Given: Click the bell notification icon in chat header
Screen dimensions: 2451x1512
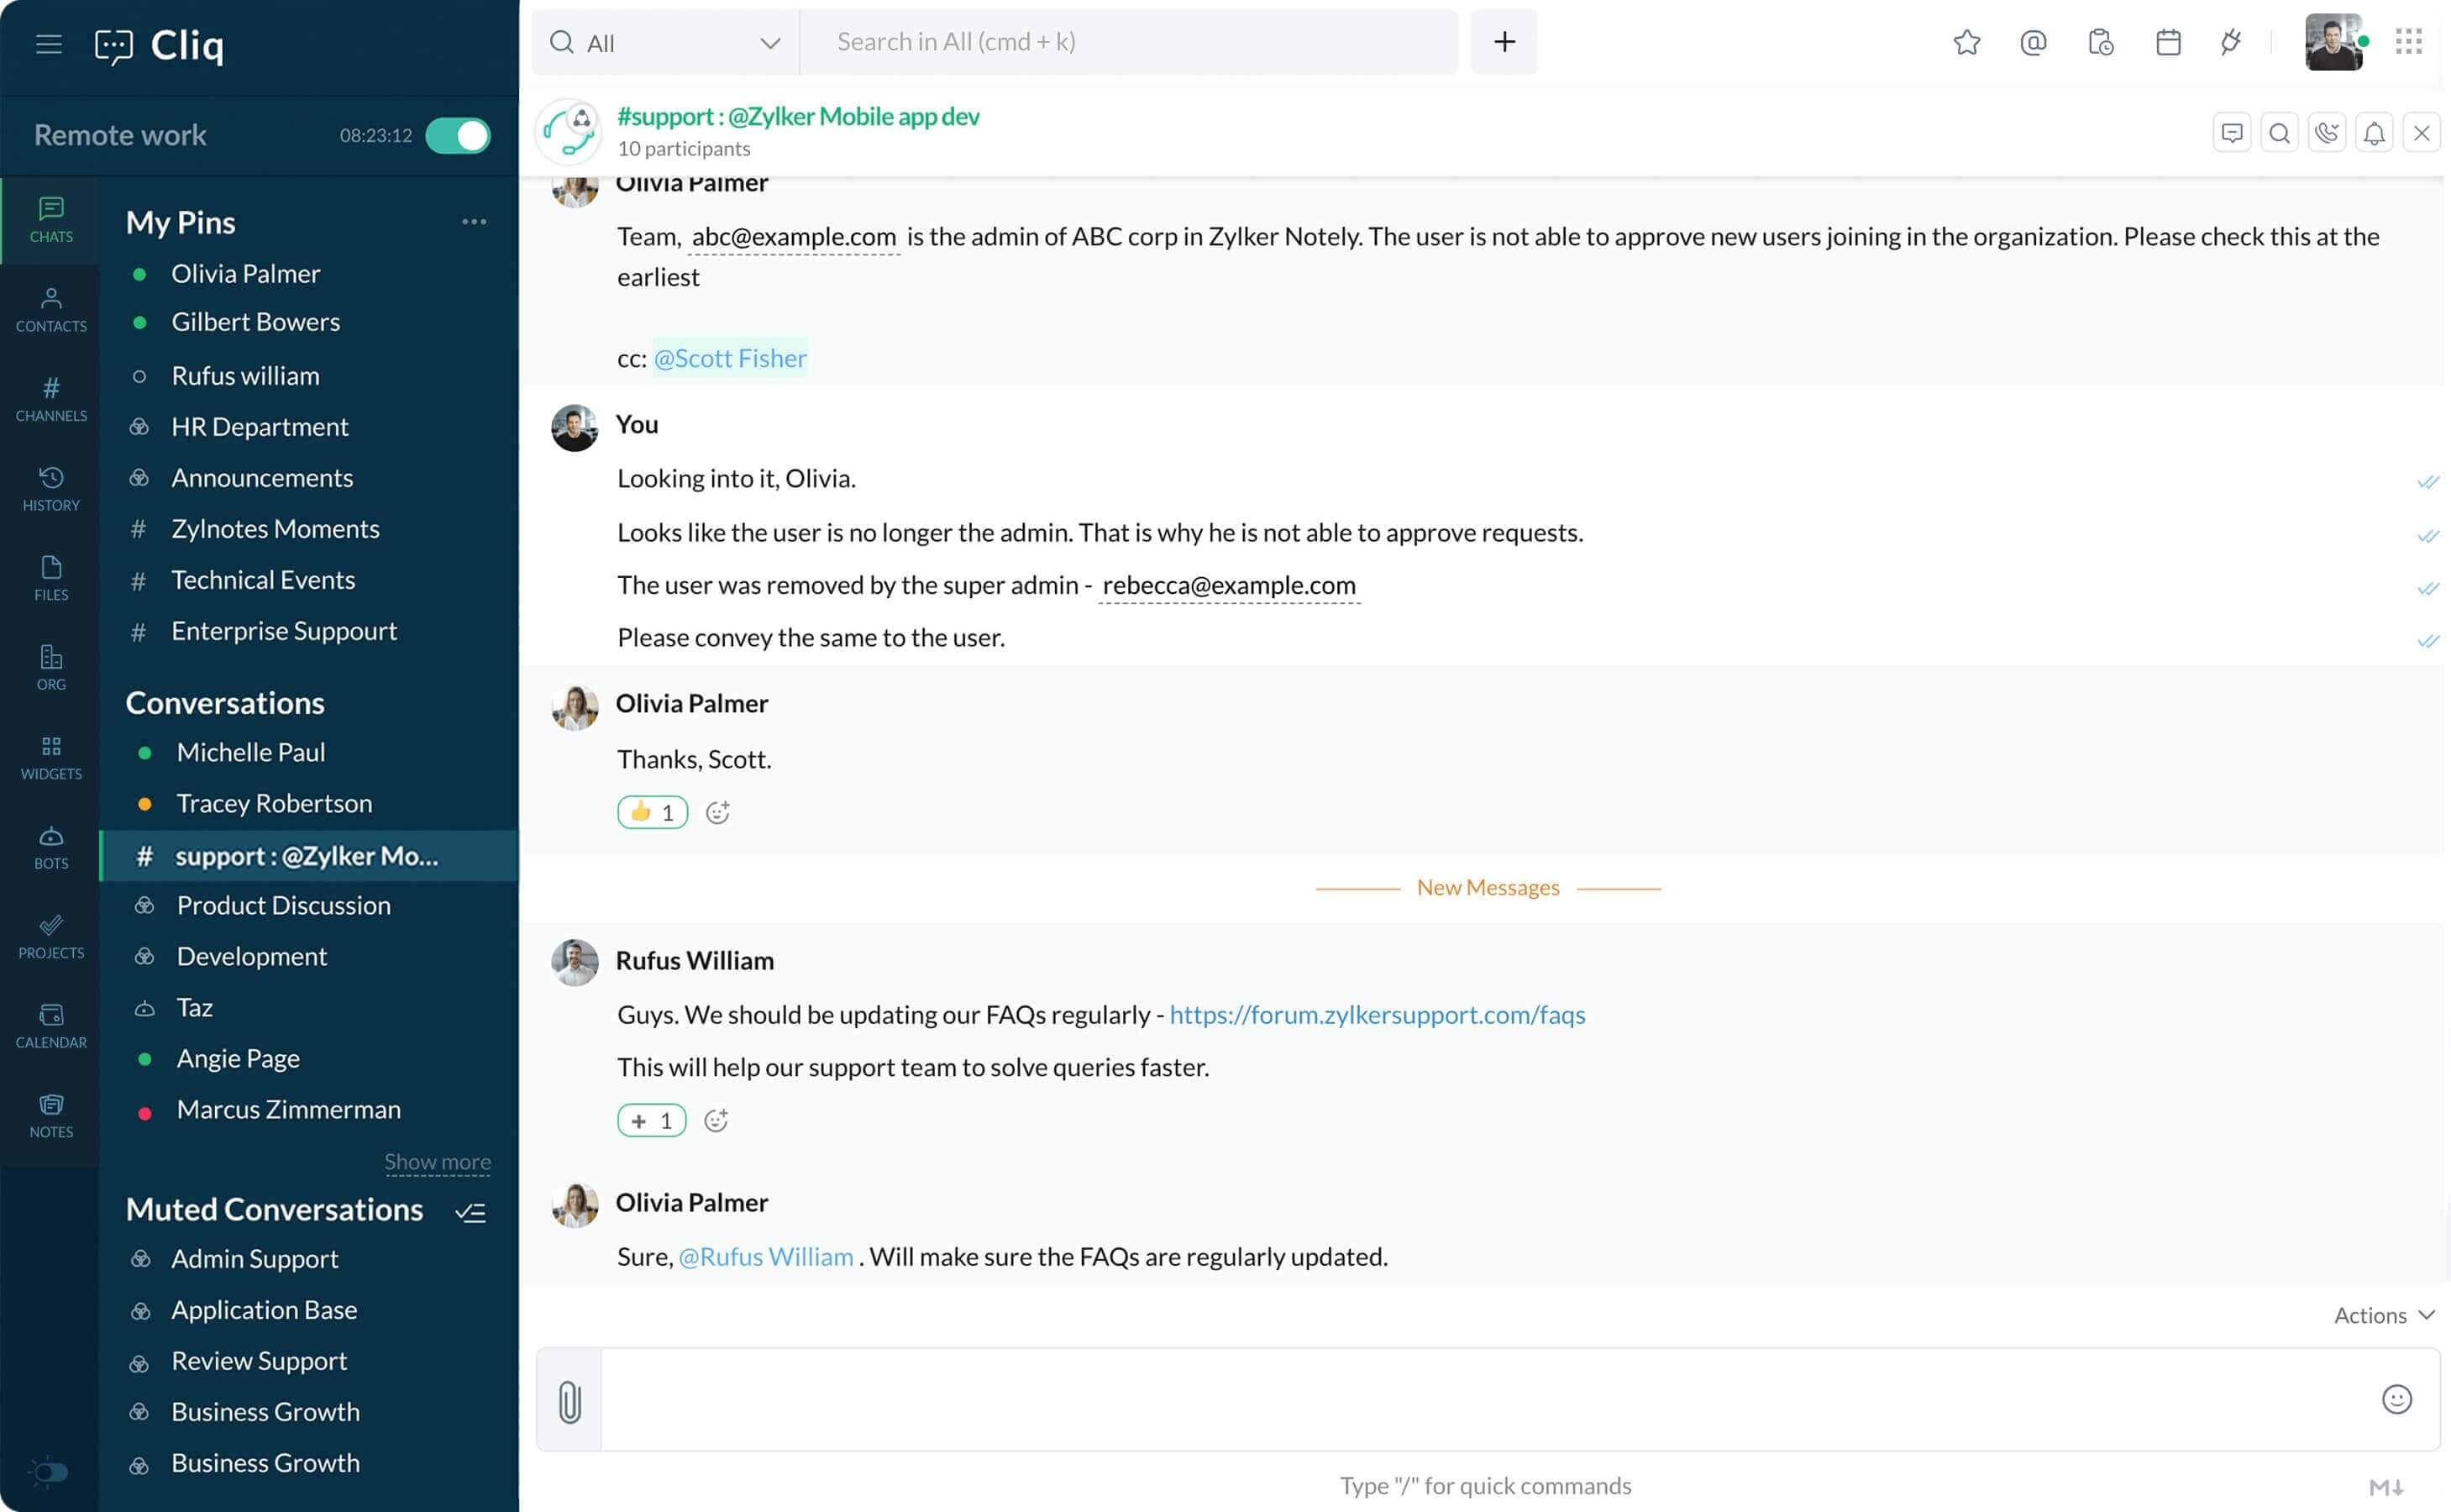Looking at the screenshot, I should 2374,133.
